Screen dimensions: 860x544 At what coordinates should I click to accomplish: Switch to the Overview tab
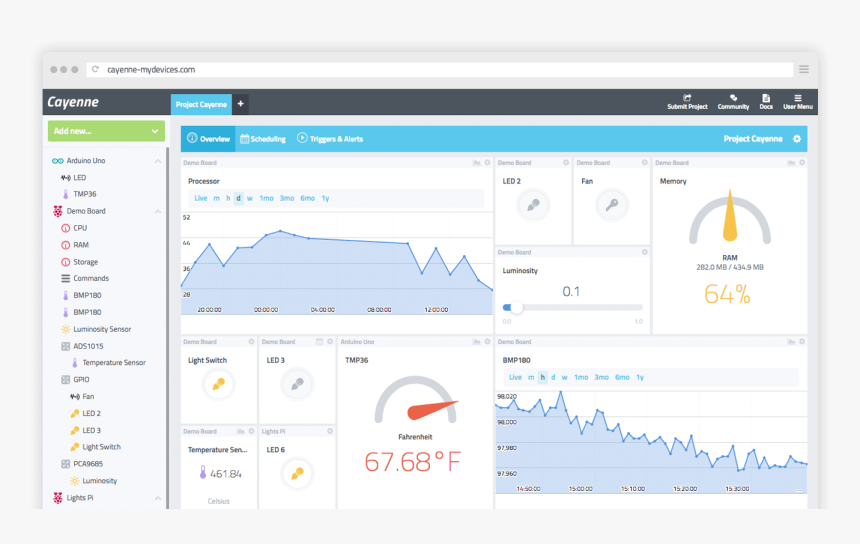[208, 139]
